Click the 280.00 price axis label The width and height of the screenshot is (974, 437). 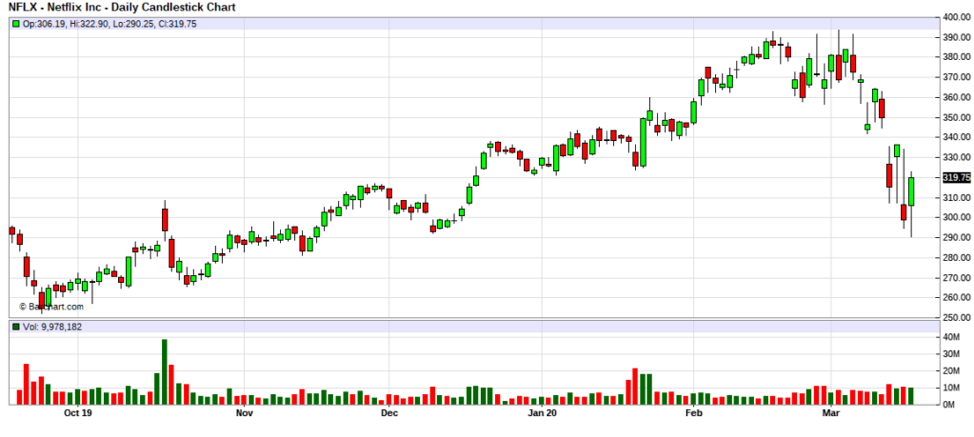[x=957, y=258]
